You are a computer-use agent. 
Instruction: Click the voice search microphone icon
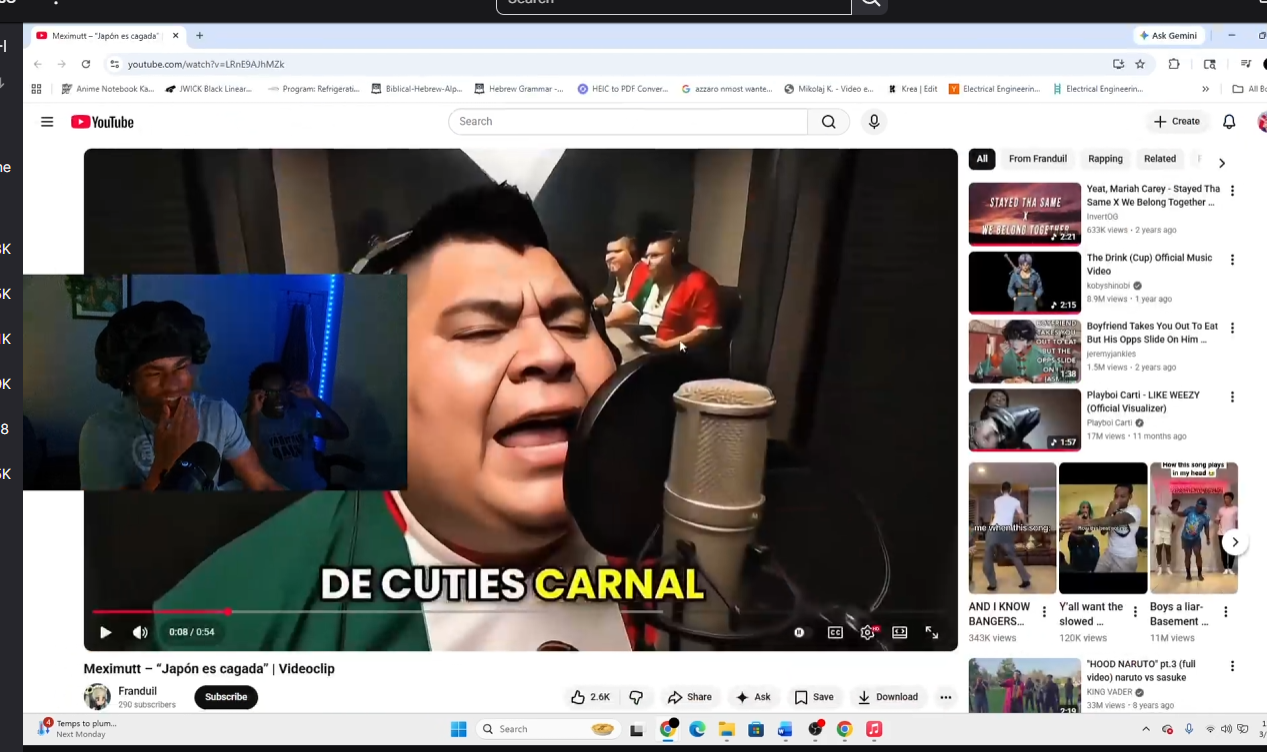[874, 122]
